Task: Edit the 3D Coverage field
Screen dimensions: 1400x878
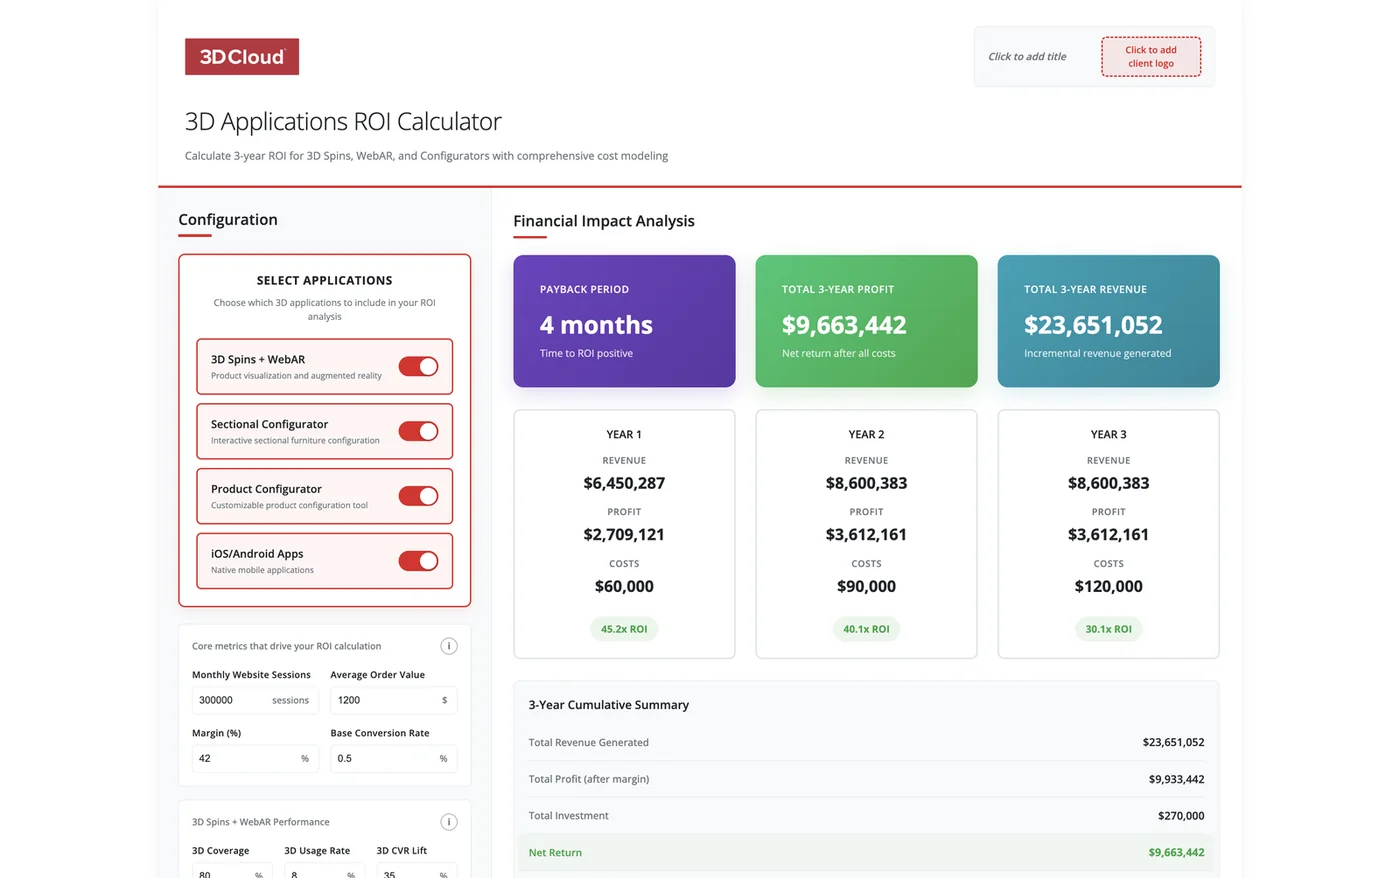Action: tap(232, 871)
